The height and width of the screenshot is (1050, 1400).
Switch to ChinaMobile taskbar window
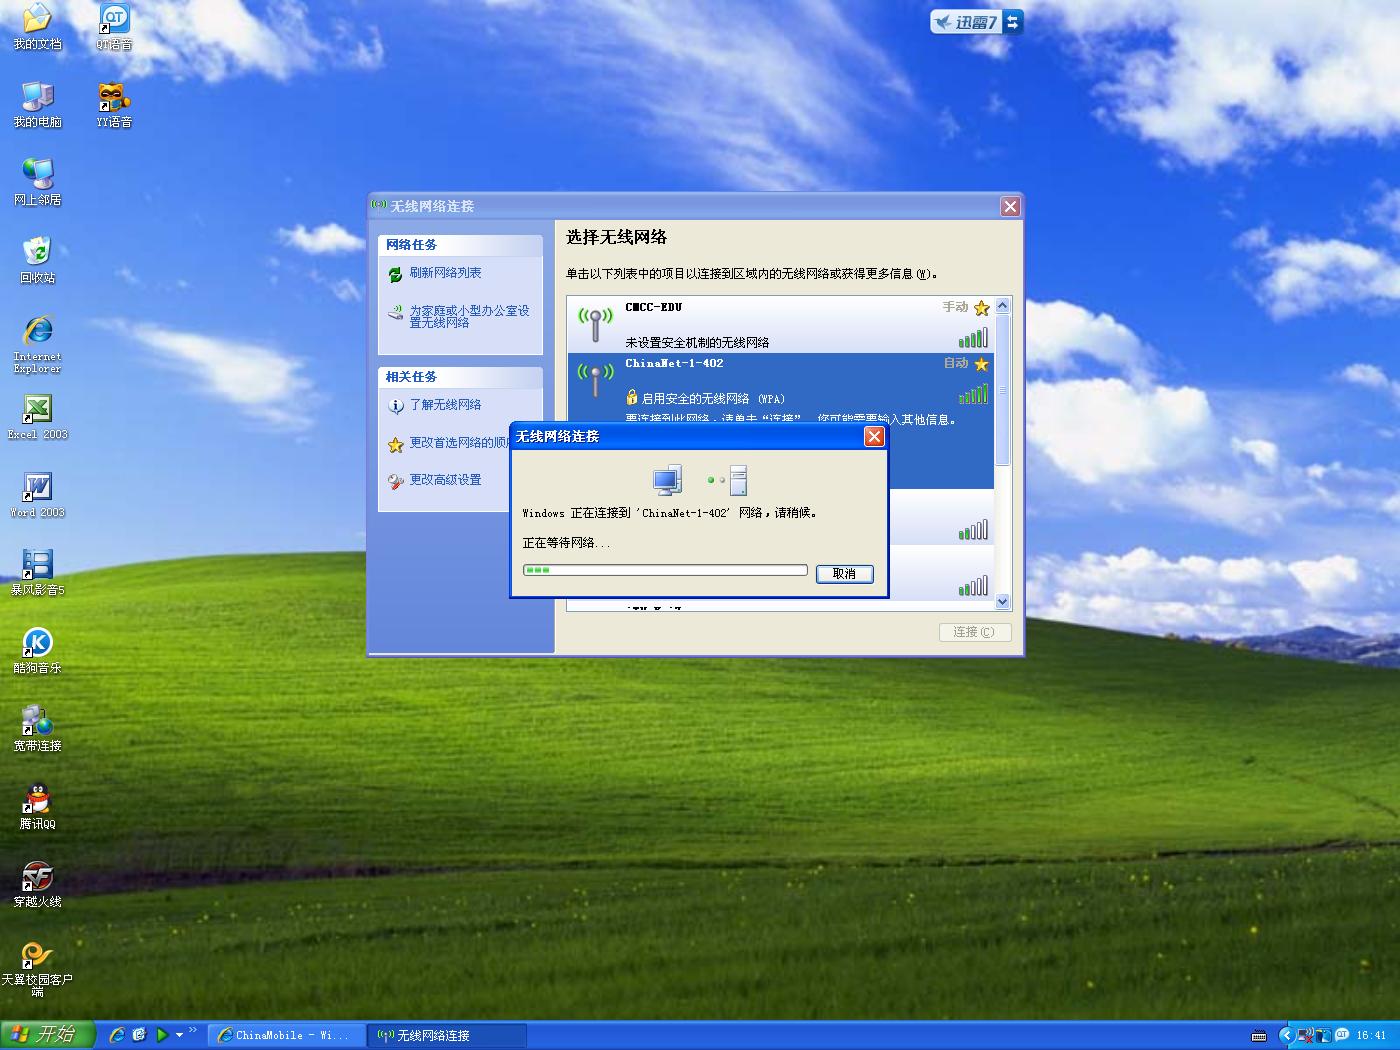[x=285, y=1035]
